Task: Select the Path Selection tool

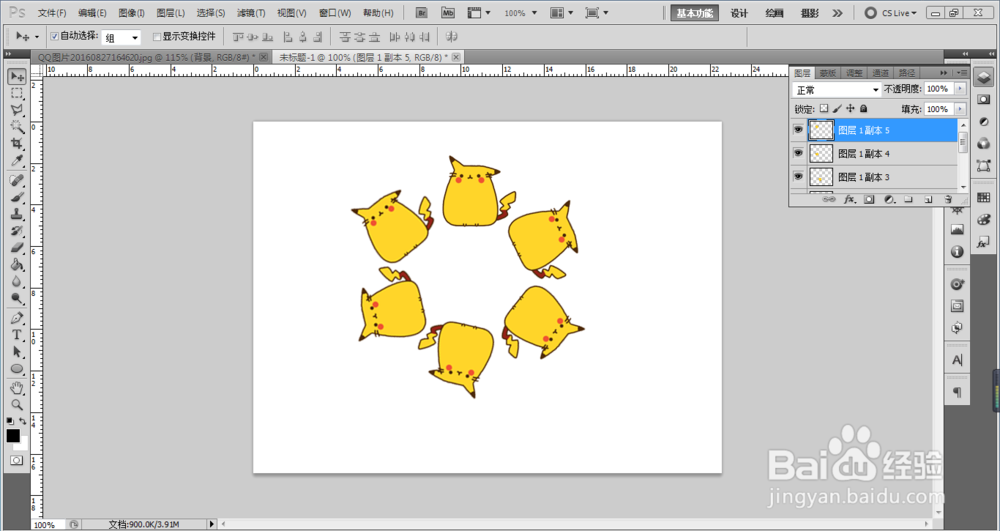Action: pyautogui.click(x=17, y=351)
